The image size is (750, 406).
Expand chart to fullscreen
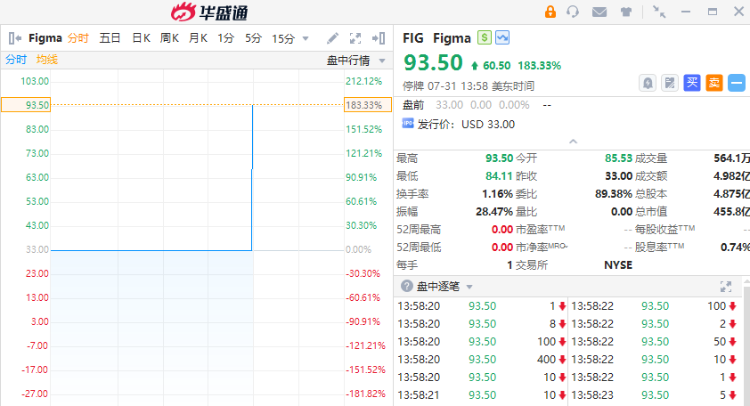355,38
